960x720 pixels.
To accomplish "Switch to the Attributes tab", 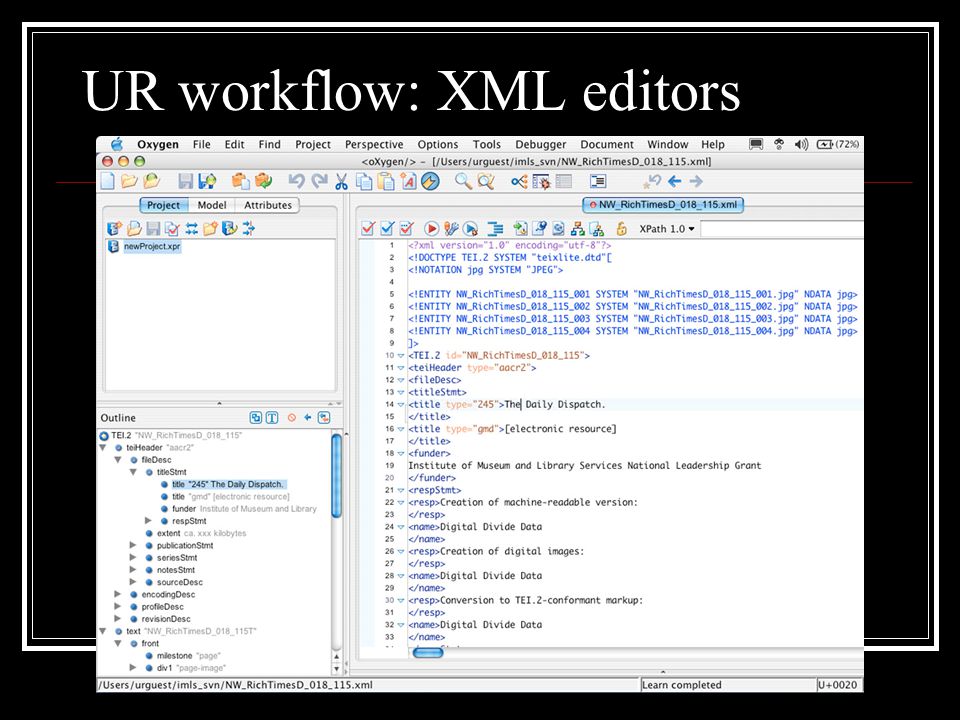I will click(268, 205).
